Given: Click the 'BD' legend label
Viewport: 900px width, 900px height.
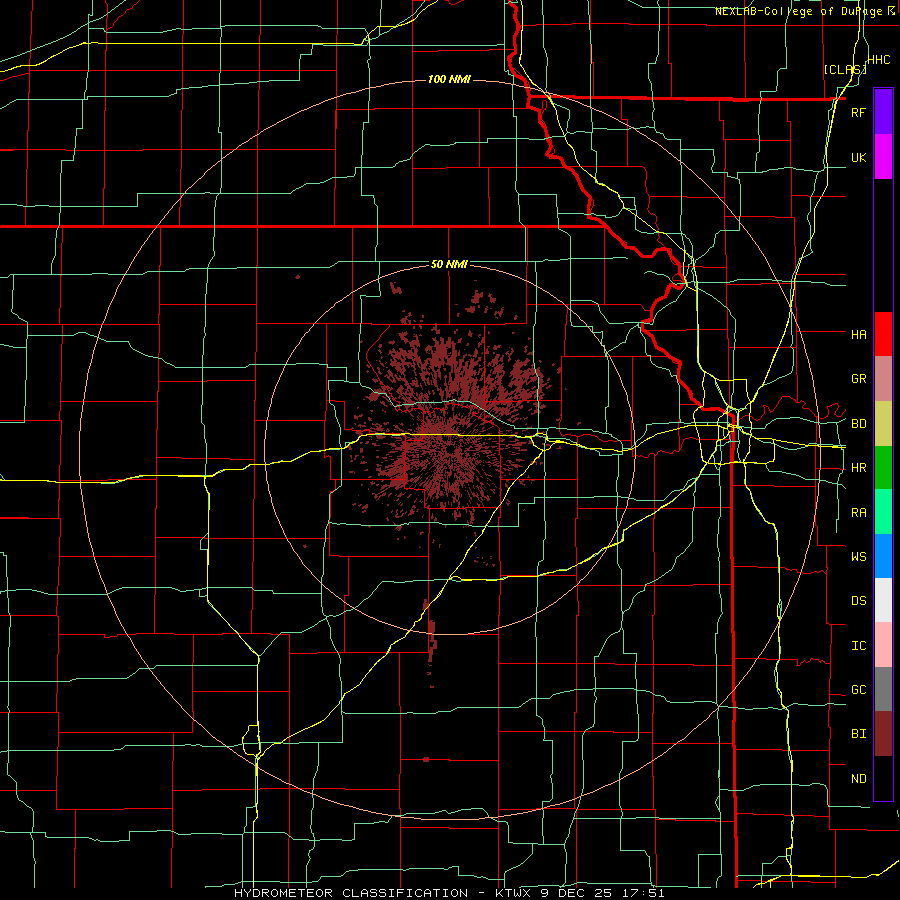Looking at the screenshot, I should pyautogui.click(x=858, y=424).
